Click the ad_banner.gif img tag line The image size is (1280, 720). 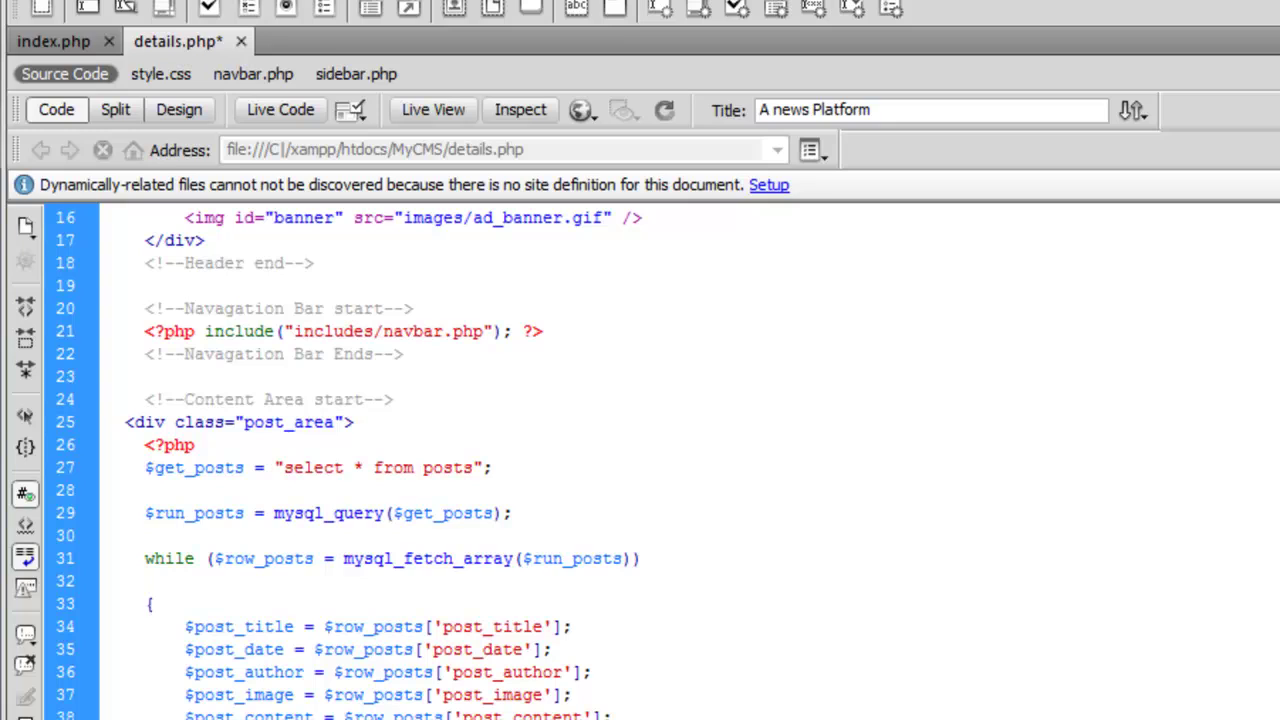413,217
